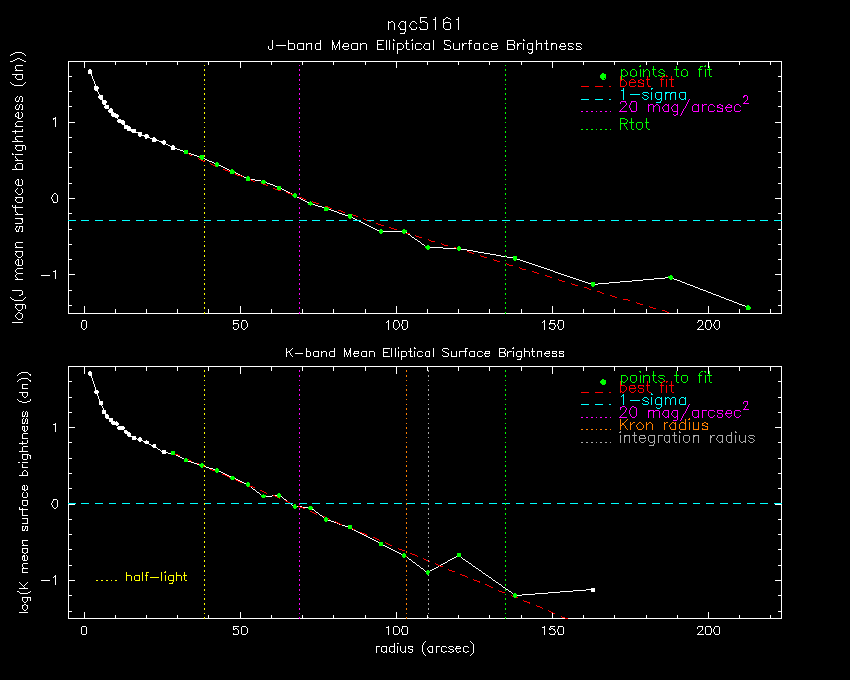Image resolution: width=850 pixels, height=680 pixels.
Task: Click the green dot marker in K-band legend
Action: click(x=603, y=382)
